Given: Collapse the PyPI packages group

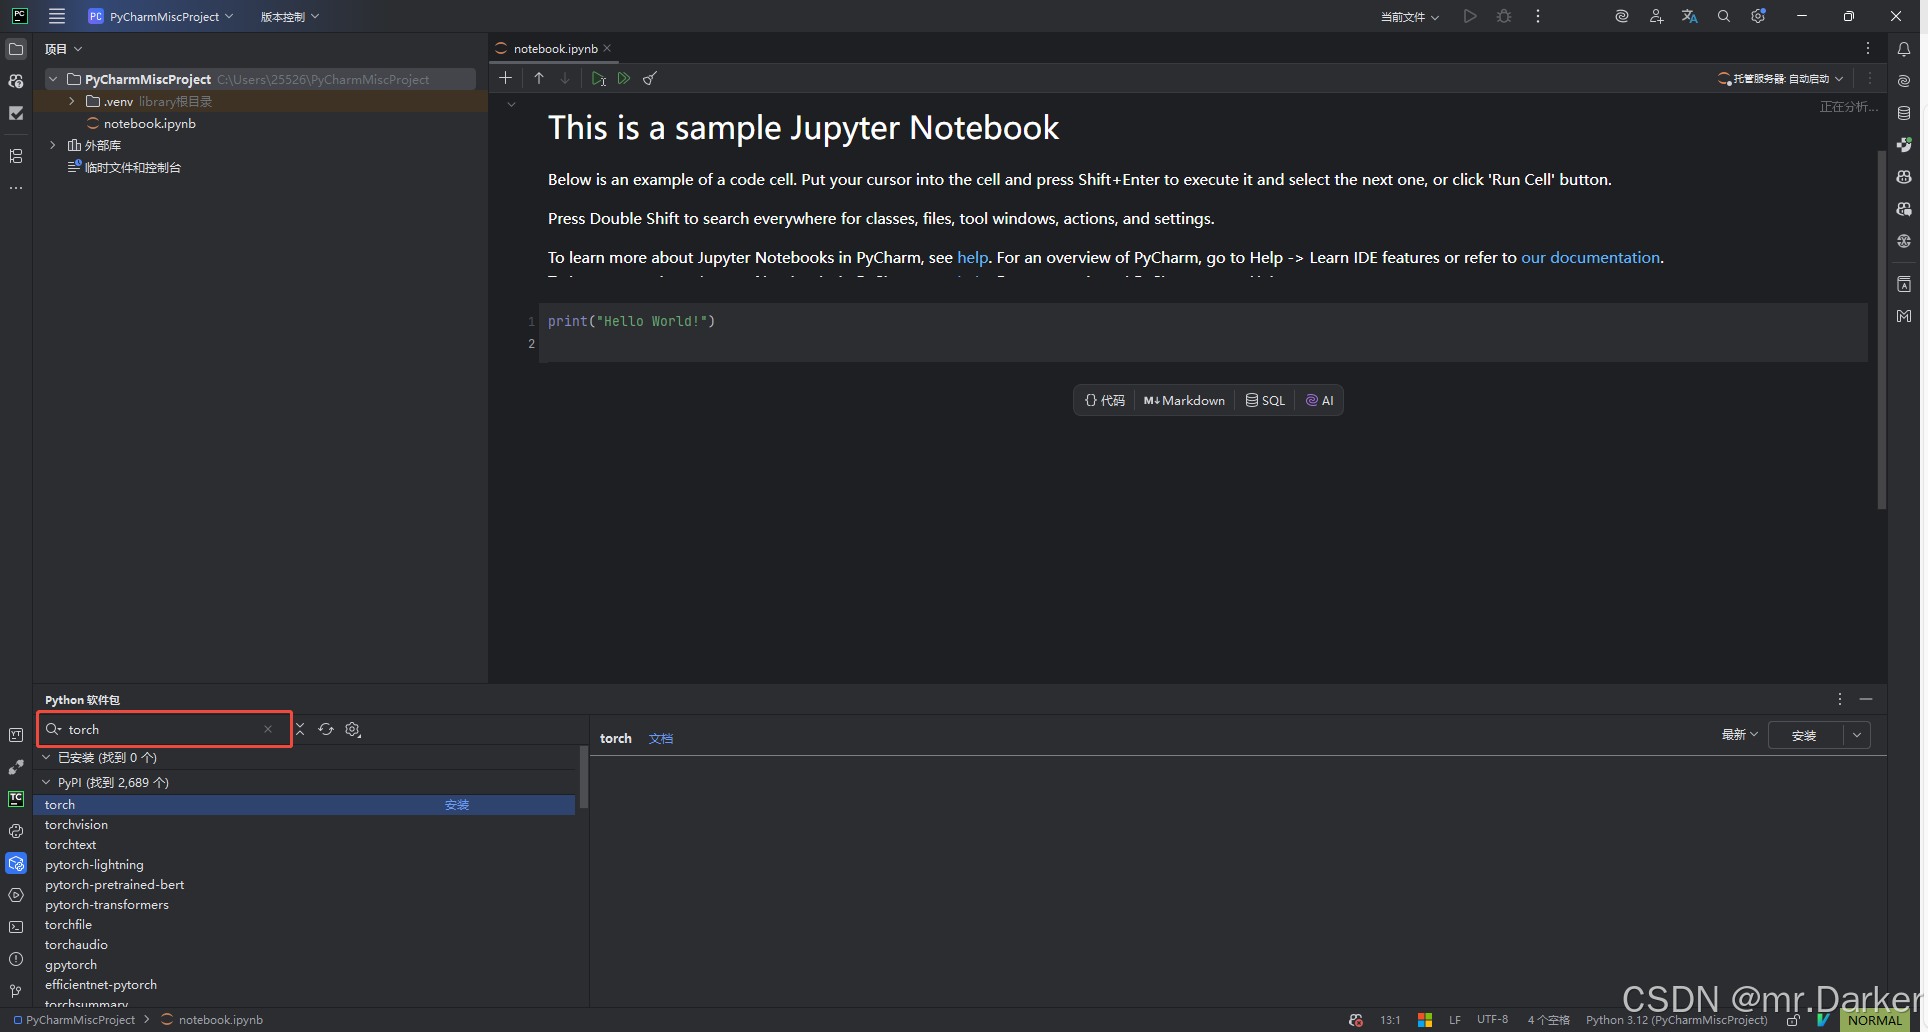Looking at the screenshot, I should pyautogui.click(x=46, y=782).
